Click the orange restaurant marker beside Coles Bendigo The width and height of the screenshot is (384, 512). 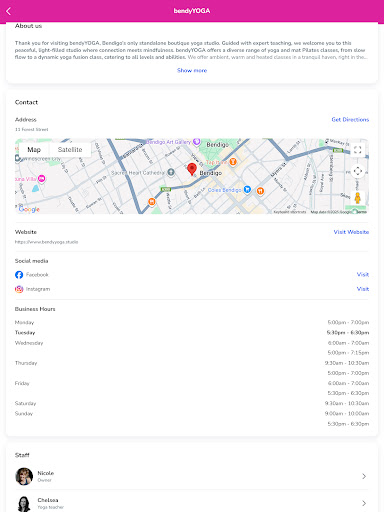pyautogui.click(x=260, y=191)
